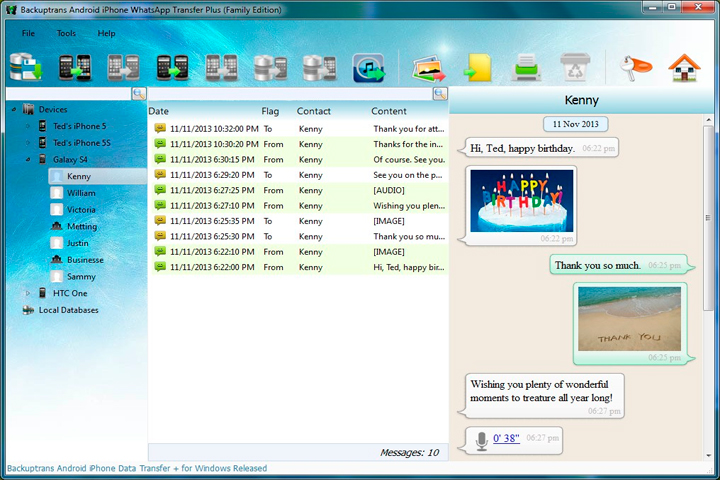
Task: Click the message list search field
Action: click(291, 94)
